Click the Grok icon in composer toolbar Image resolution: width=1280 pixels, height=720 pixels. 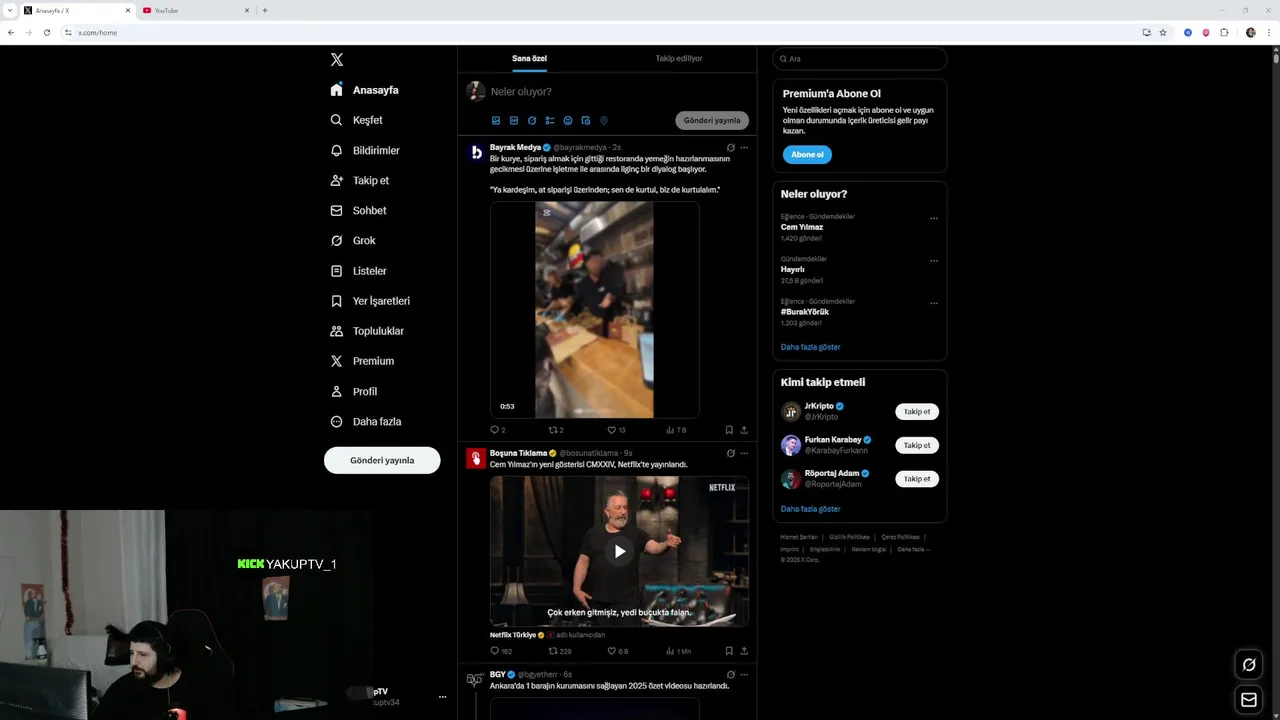click(x=532, y=120)
